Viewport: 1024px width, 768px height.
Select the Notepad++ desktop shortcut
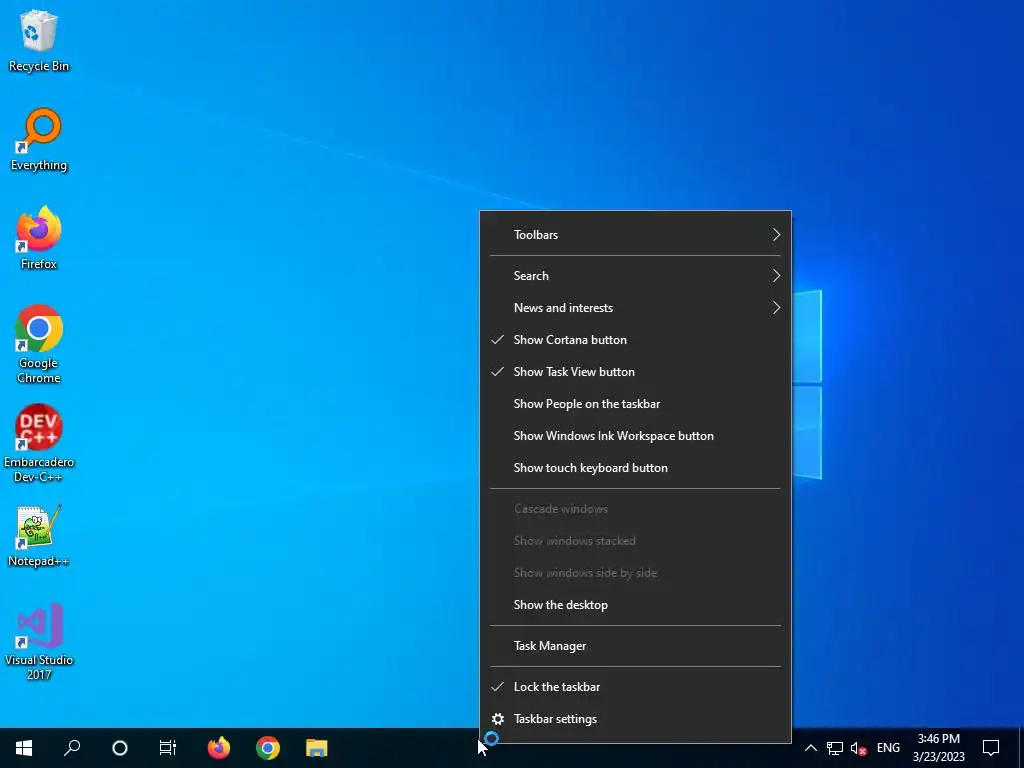pos(39,536)
